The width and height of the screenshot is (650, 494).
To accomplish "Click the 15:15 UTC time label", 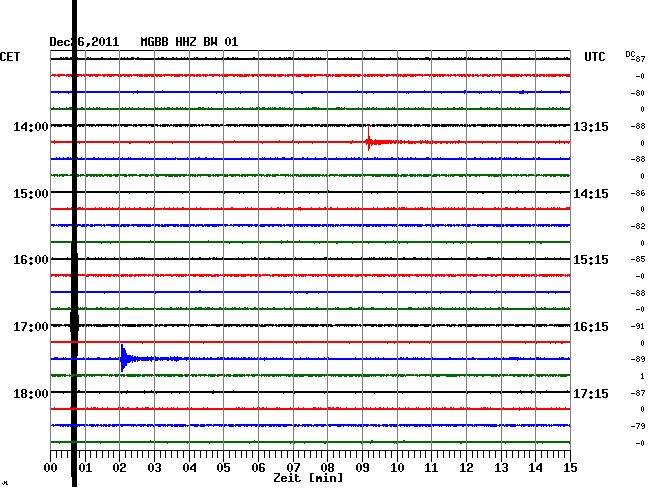I will coord(591,260).
